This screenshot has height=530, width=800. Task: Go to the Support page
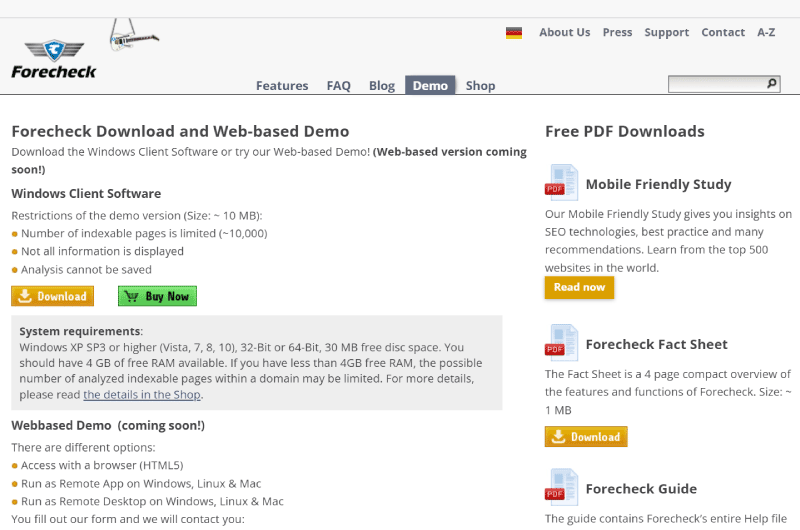(x=666, y=33)
